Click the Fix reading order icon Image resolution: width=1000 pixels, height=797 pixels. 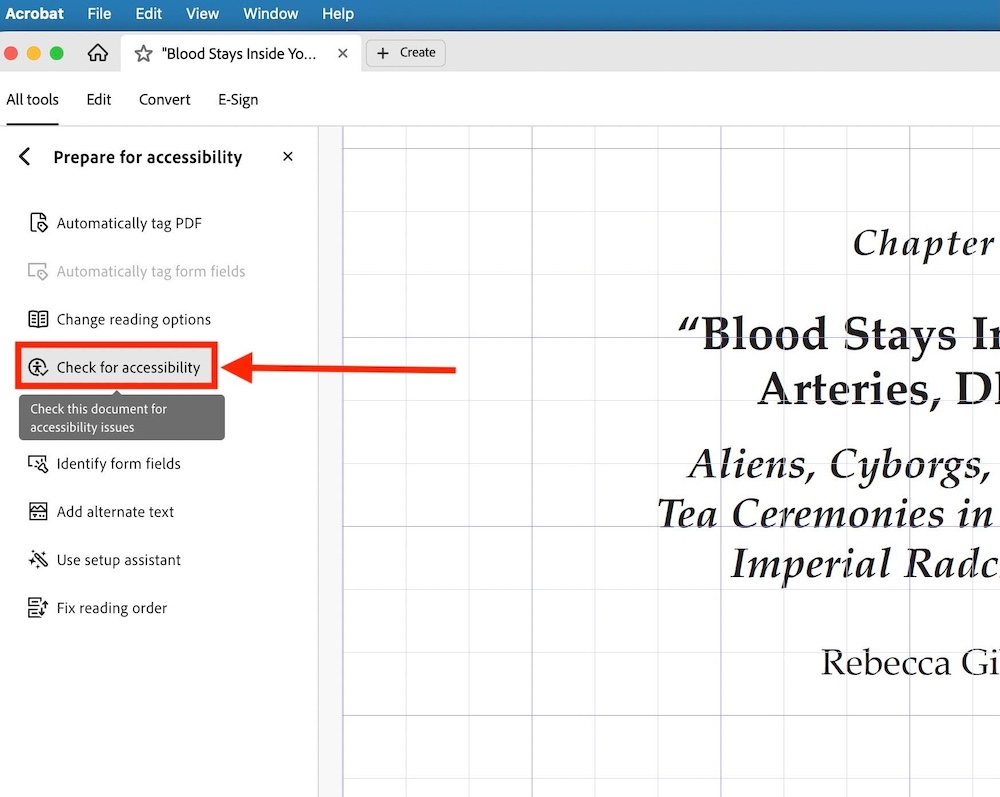pos(38,608)
